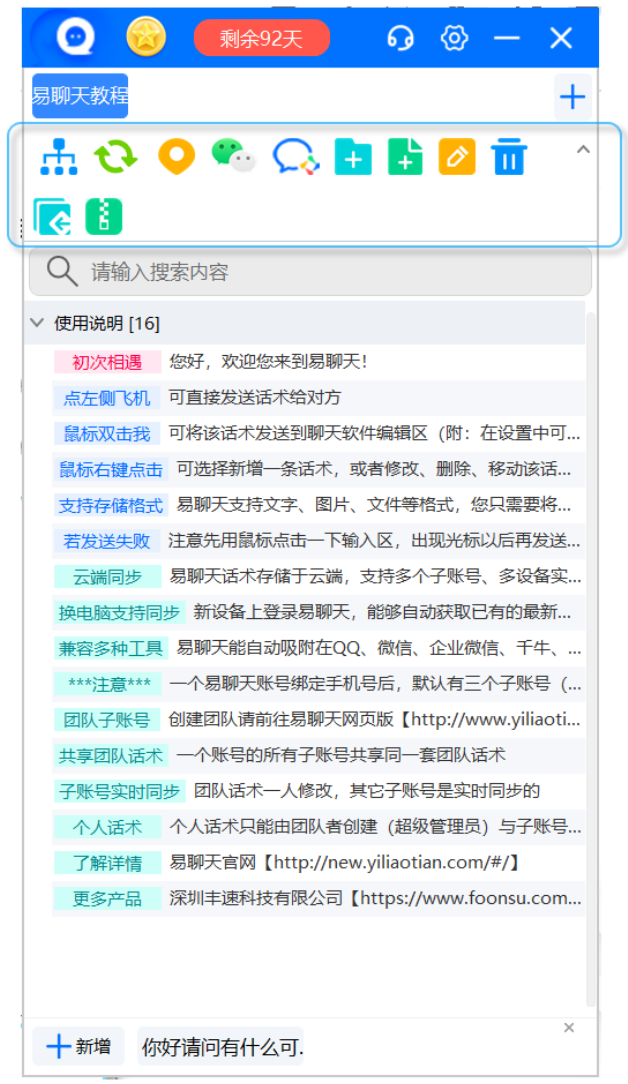Click the magnifier search icon

pos(62,272)
